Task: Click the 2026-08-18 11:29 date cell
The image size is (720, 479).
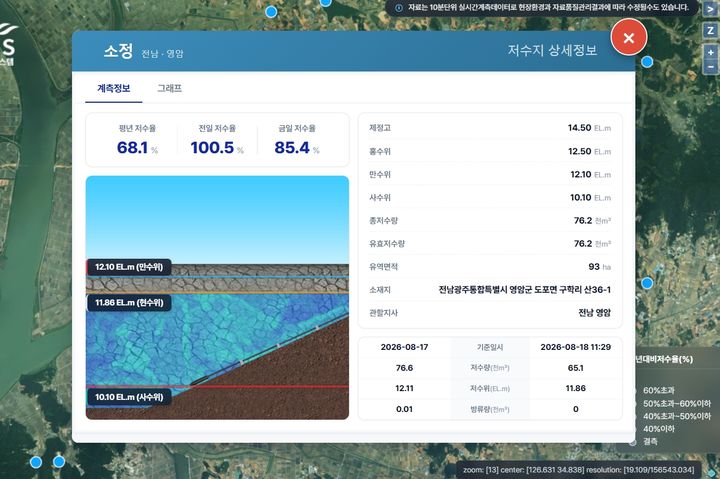Action: click(575, 347)
